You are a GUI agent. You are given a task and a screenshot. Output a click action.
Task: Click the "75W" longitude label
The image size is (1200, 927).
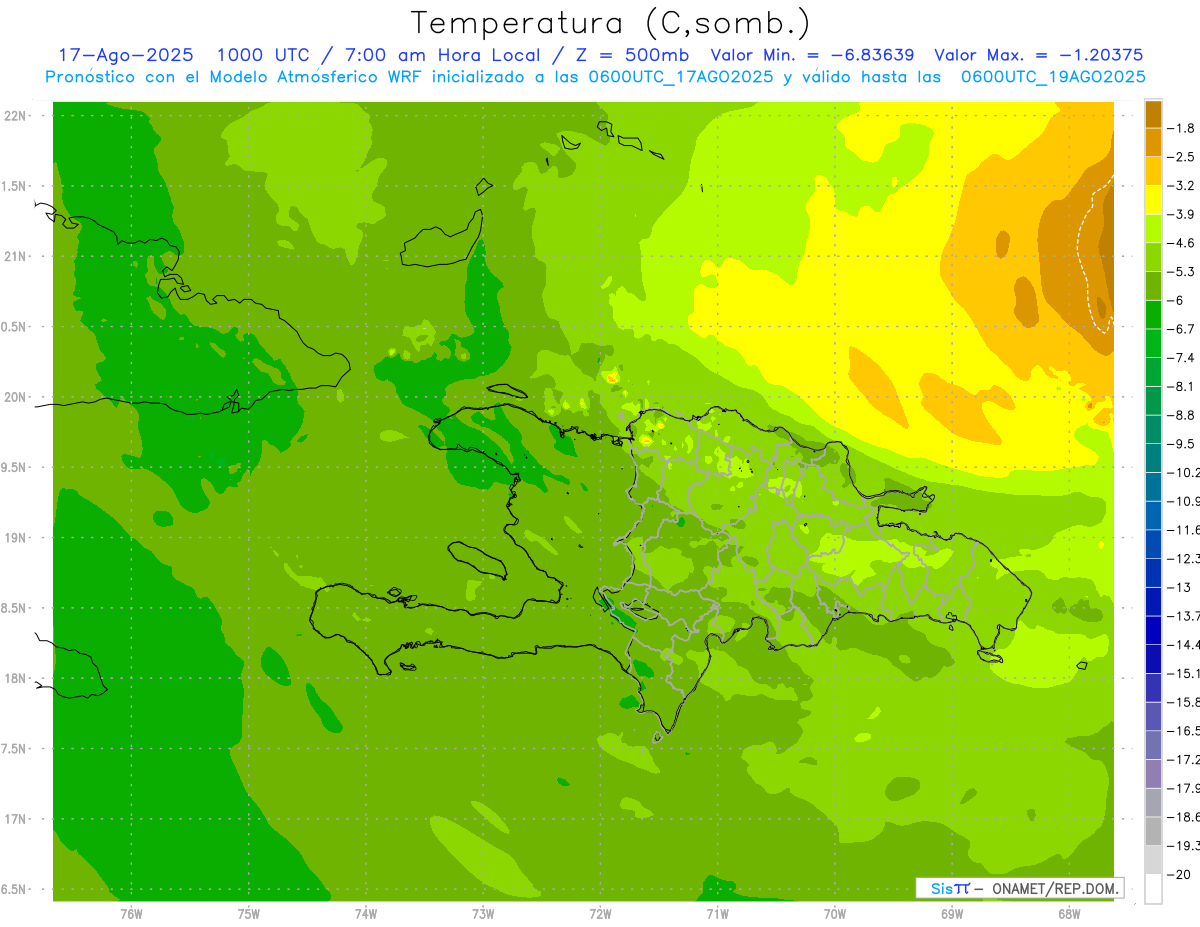(249, 913)
